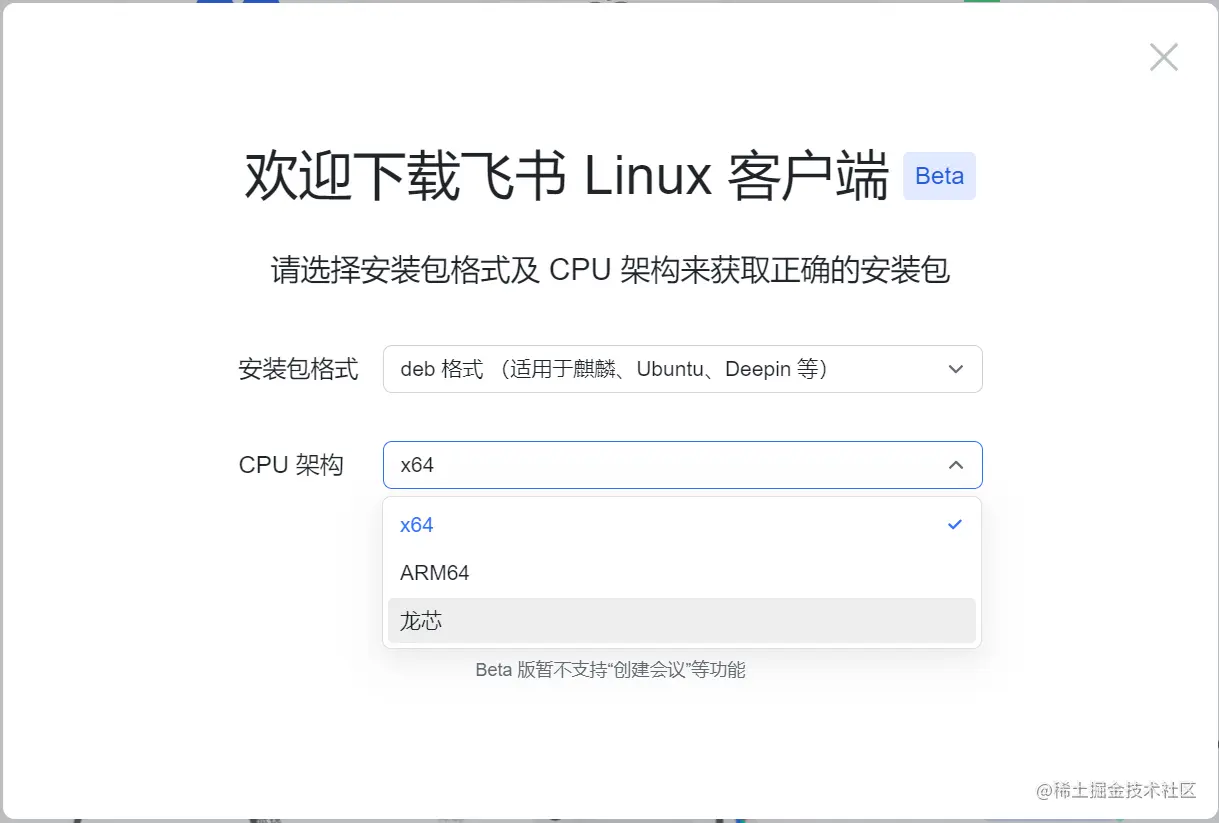Click the 请选择安装包格式 instruction subtitle
The width and height of the screenshot is (1219, 823).
610,270
